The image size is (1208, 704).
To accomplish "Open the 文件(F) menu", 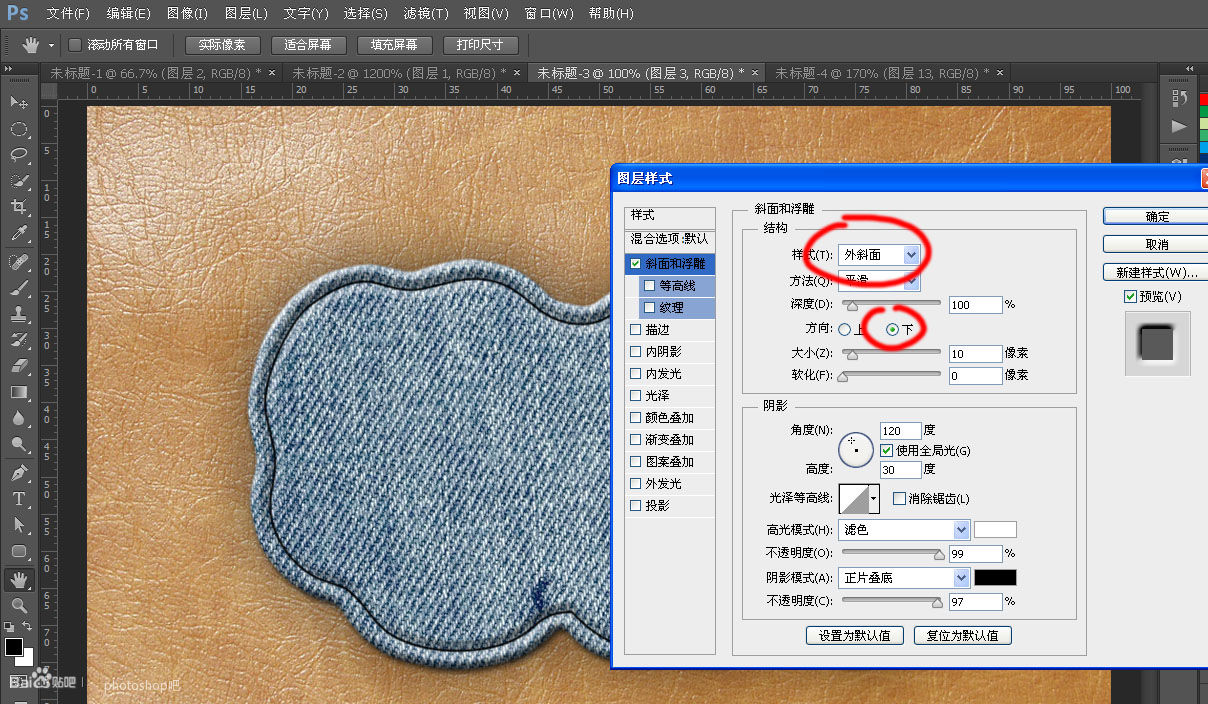I will click(67, 14).
